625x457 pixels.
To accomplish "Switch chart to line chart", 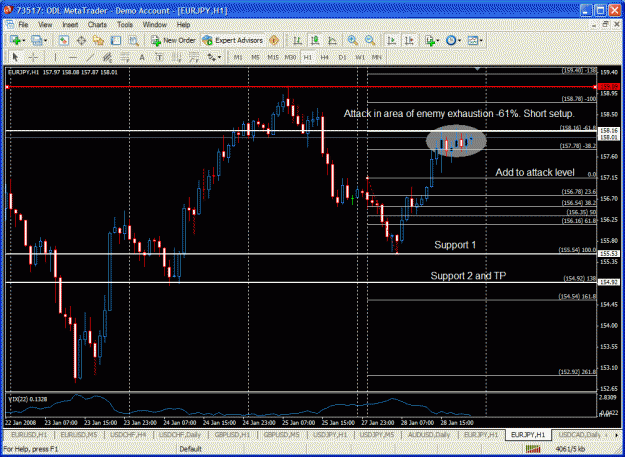I will [x=332, y=40].
